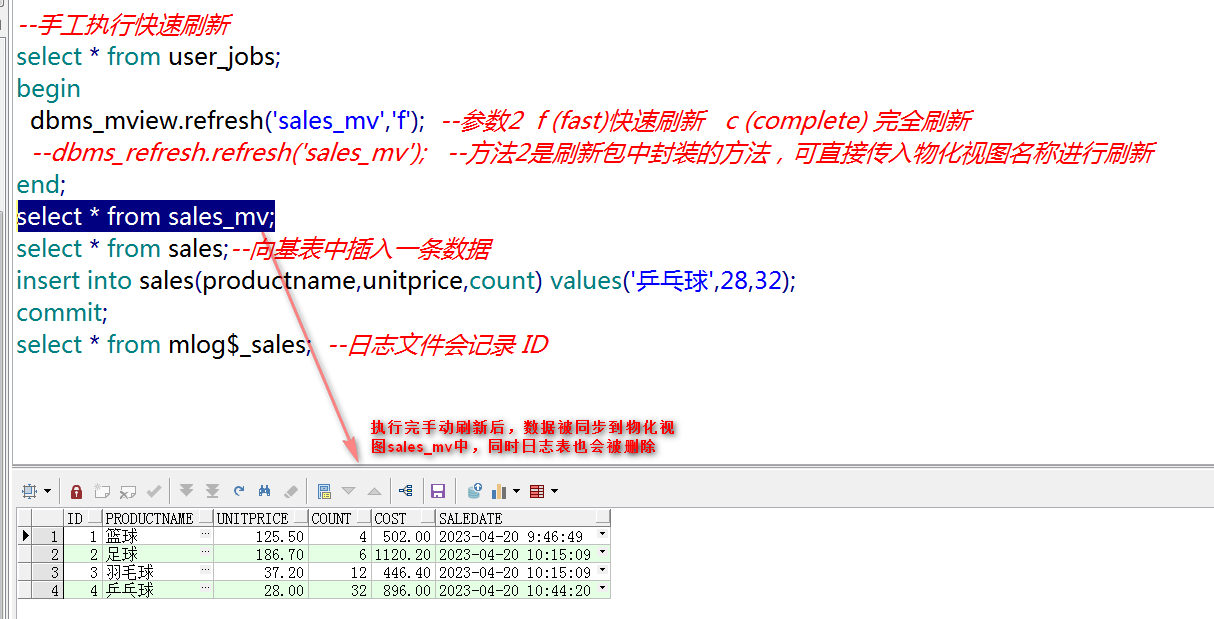The height and width of the screenshot is (619, 1214).
Task: Click ellipsis button in 篮球 cell
Action: pos(206,536)
